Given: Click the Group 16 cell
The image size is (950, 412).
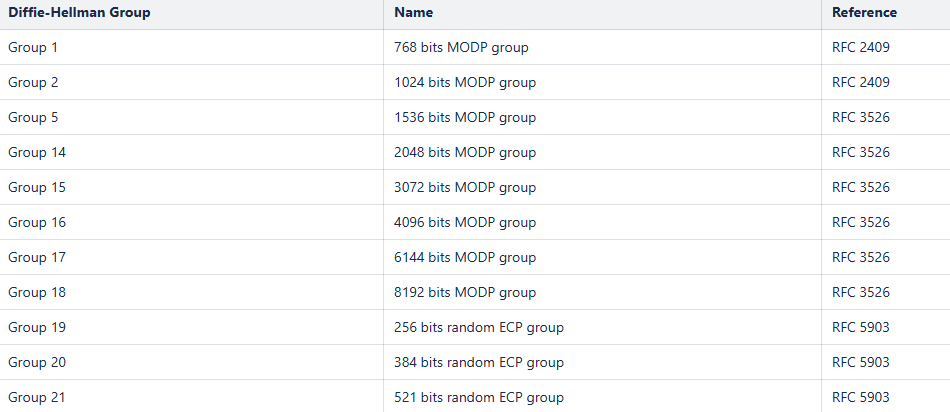Looking at the screenshot, I should click(37, 222).
